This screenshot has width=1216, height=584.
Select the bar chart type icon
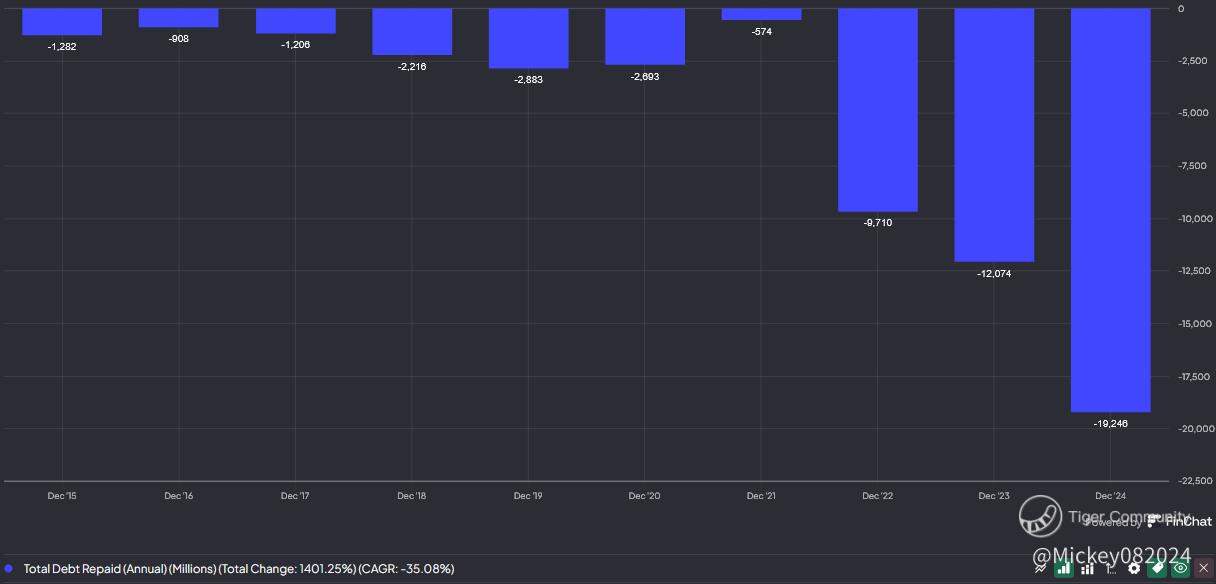click(x=1064, y=568)
